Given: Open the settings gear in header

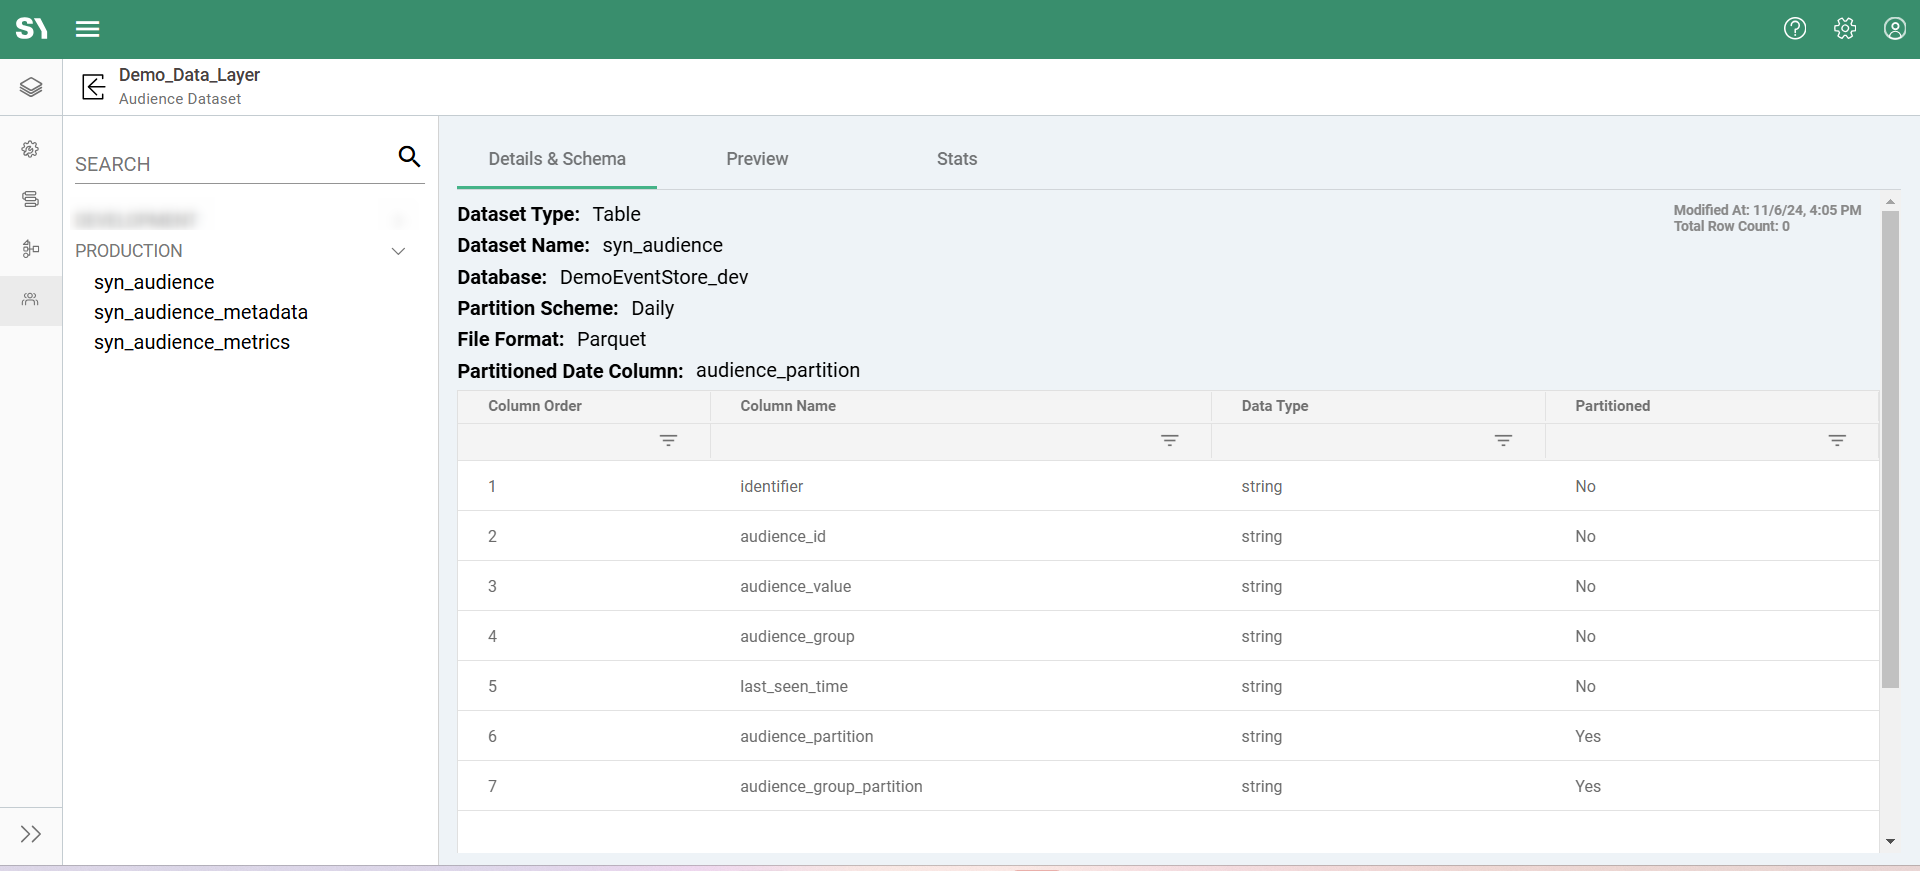Looking at the screenshot, I should tap(1845, 29).
